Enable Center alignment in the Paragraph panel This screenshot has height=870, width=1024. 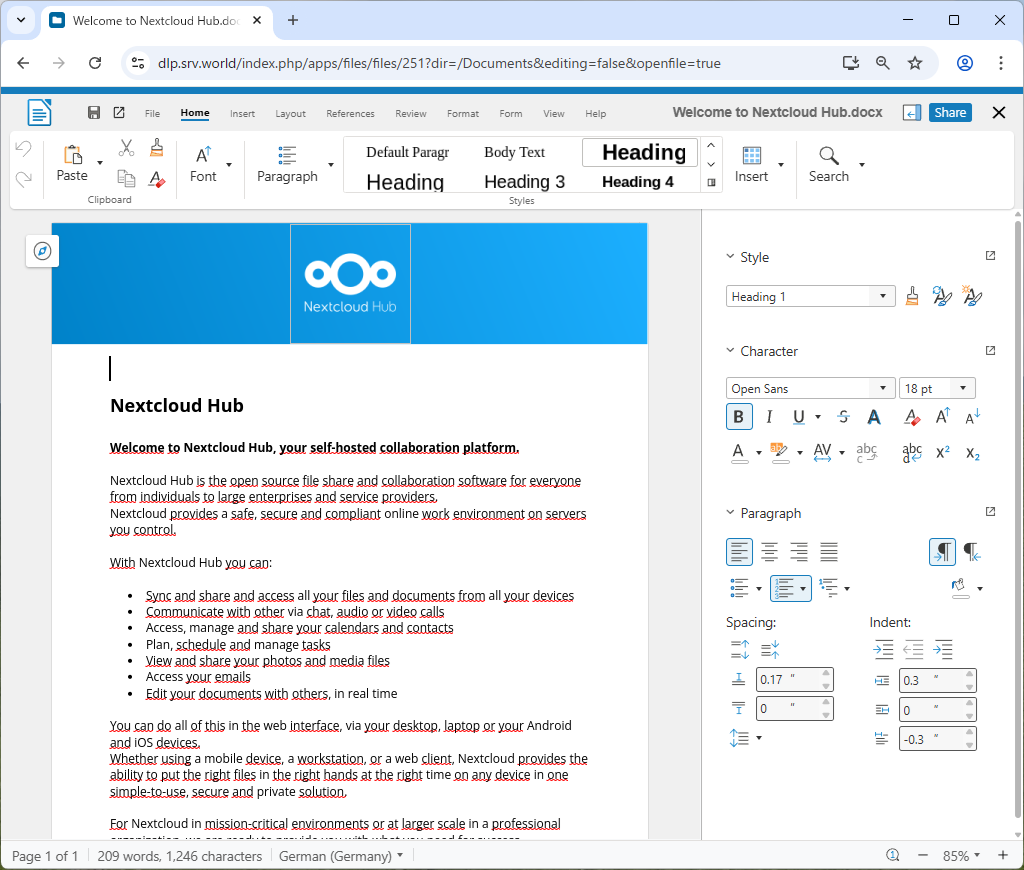click(x=769, y=551)
